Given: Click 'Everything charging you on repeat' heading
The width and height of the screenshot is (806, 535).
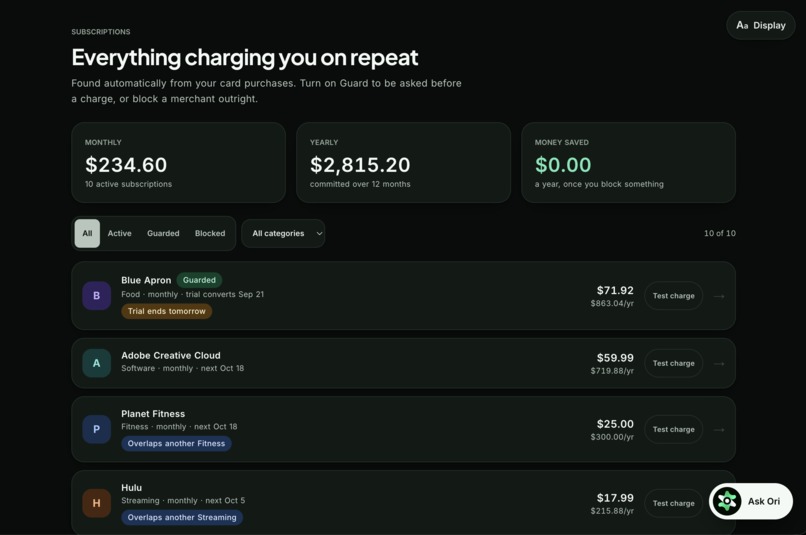Looking at the screenshot, I should (x=245, y=58).
